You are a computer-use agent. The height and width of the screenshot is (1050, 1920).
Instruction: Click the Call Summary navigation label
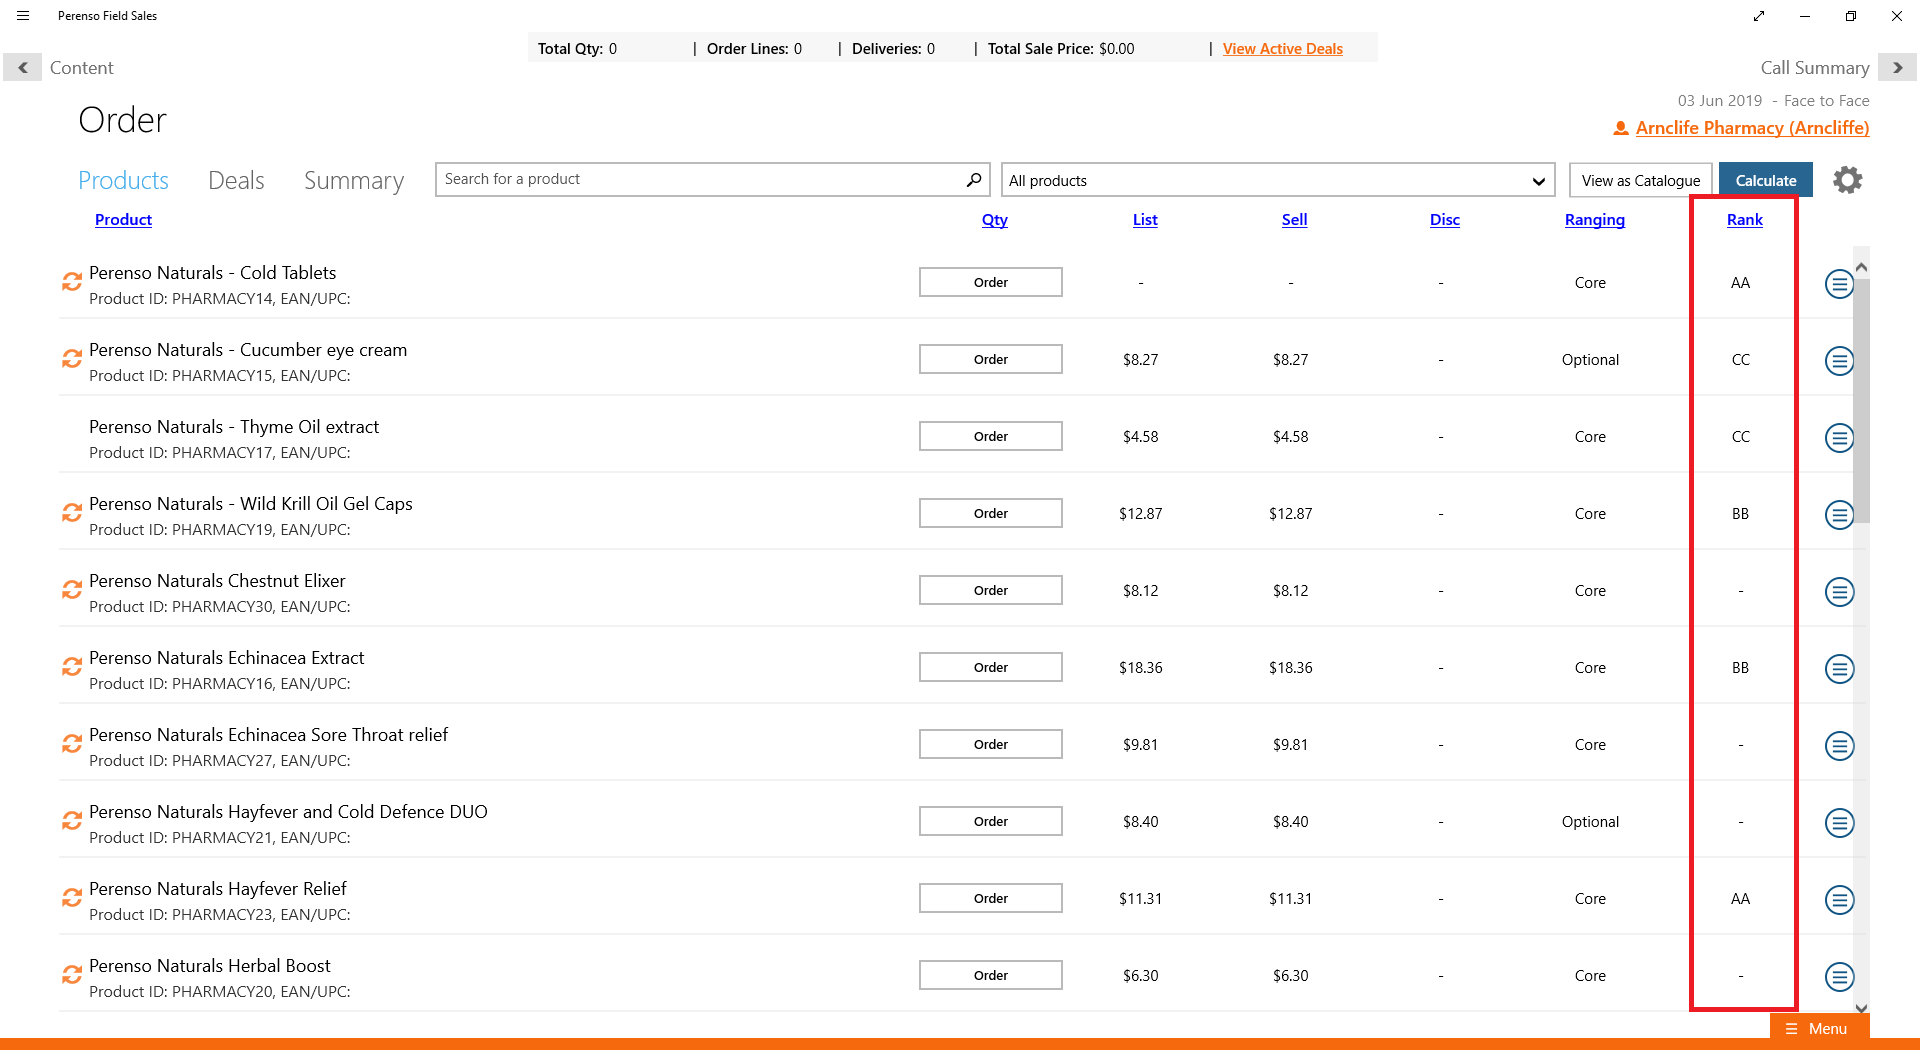pos(1814,68)
